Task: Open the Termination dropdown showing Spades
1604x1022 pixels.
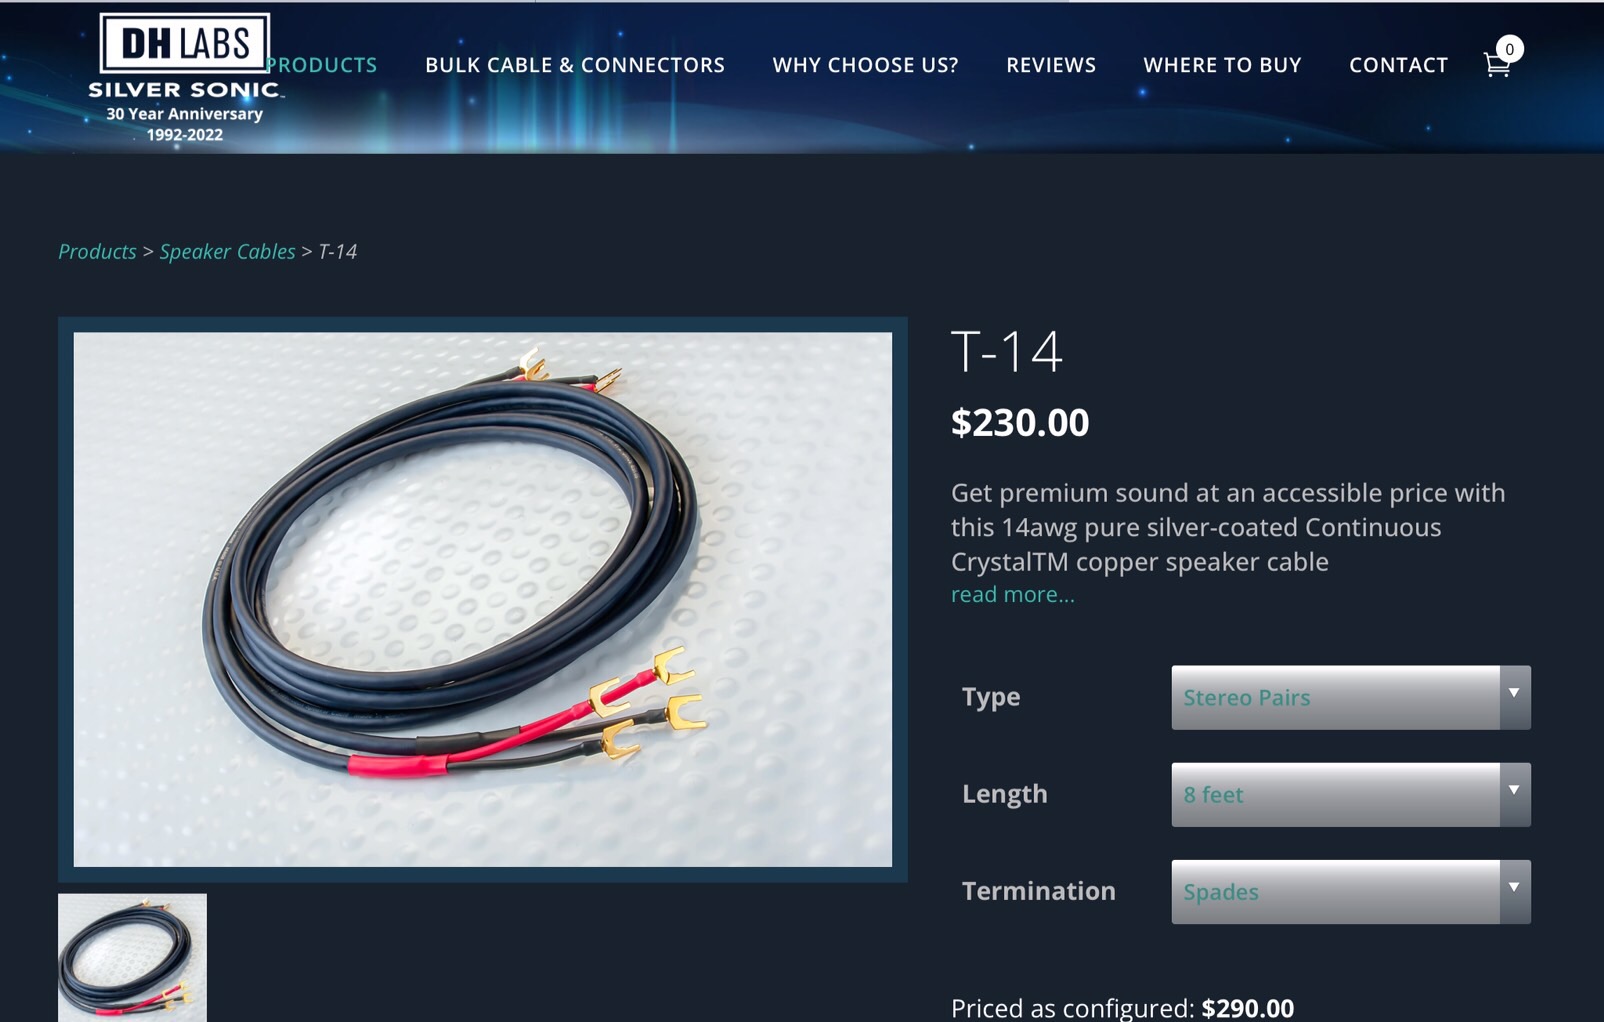Action: click(x=1350, y=891)
